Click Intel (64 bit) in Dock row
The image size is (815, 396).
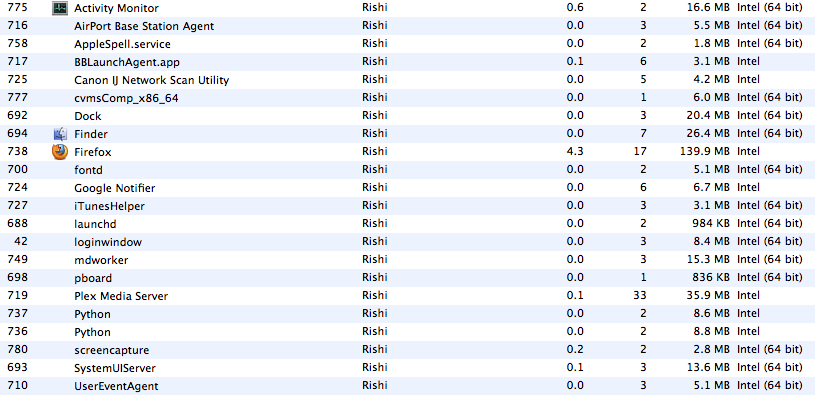pos(770,115)
